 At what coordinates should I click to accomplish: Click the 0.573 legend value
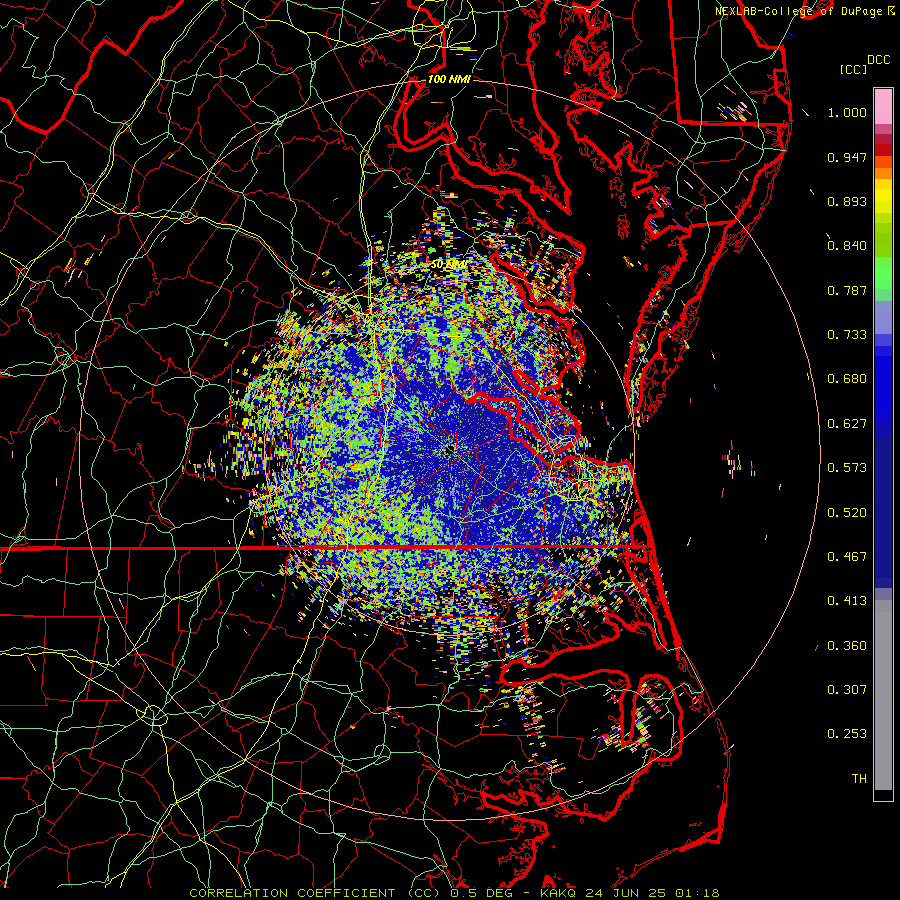click(x=847, y=468)
